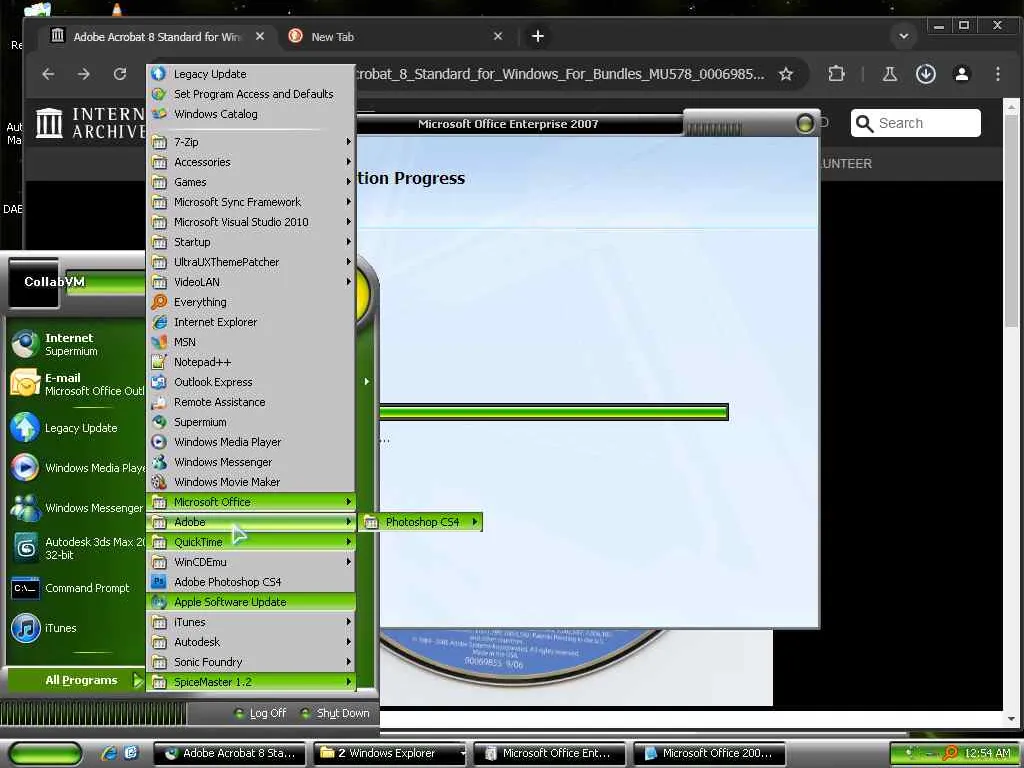Viewport: 1024px width, 768px height.
Task: Open Remote Assistance
Action: 251,402
